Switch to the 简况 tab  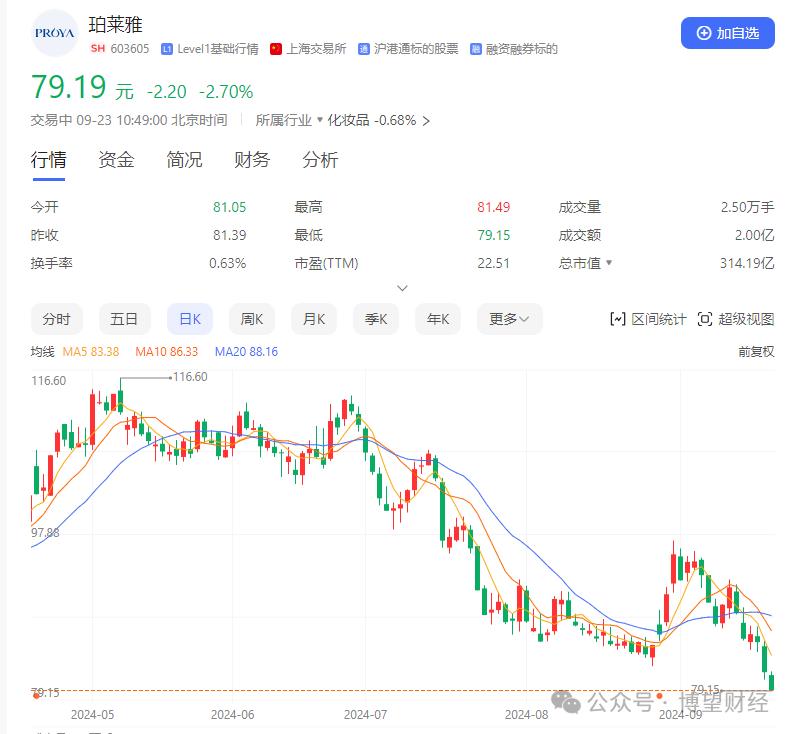tap(184, 160)
